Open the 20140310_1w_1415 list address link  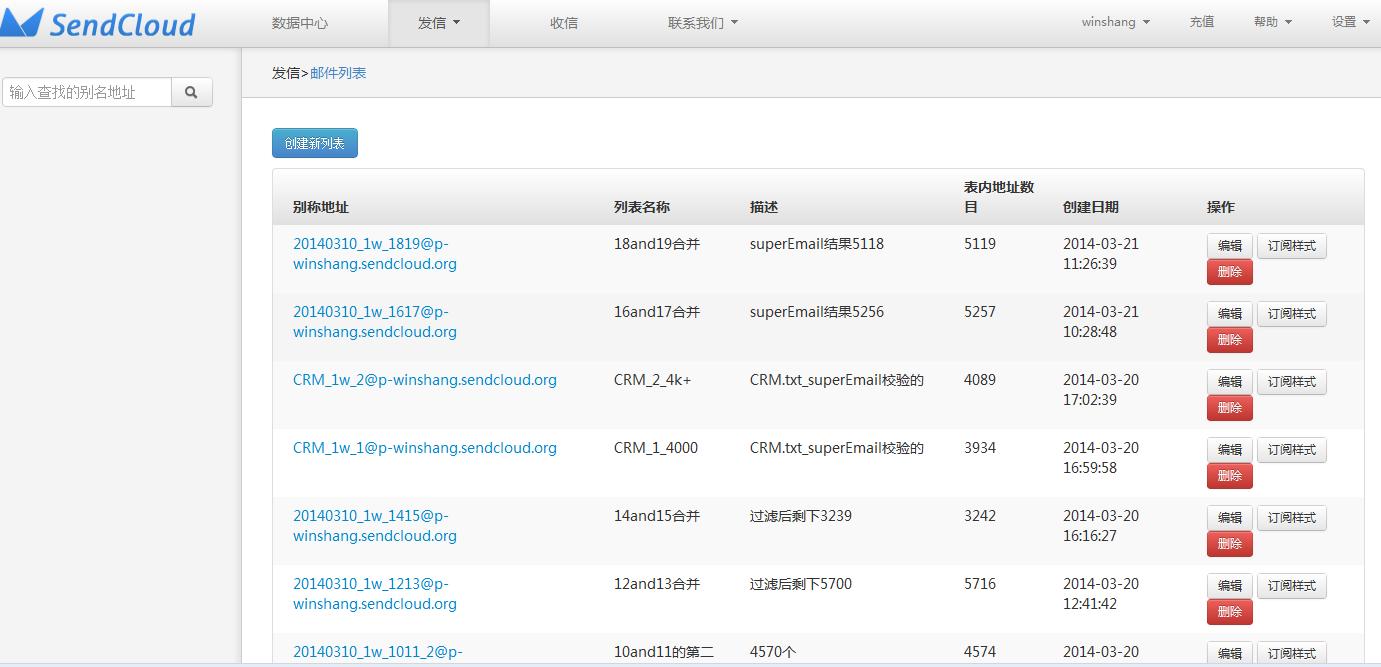point(375,526)
